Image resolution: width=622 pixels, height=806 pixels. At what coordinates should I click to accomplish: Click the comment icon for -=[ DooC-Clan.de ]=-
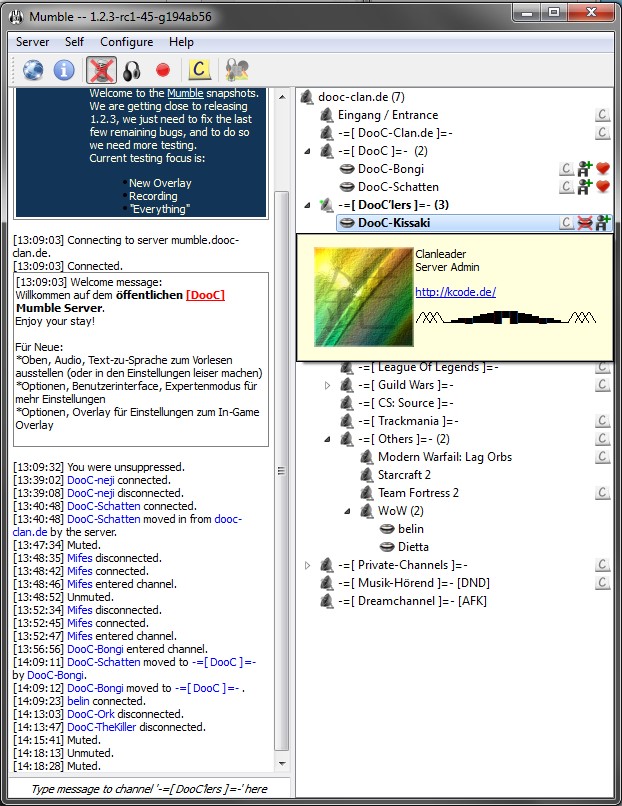(x=602, y=133)
